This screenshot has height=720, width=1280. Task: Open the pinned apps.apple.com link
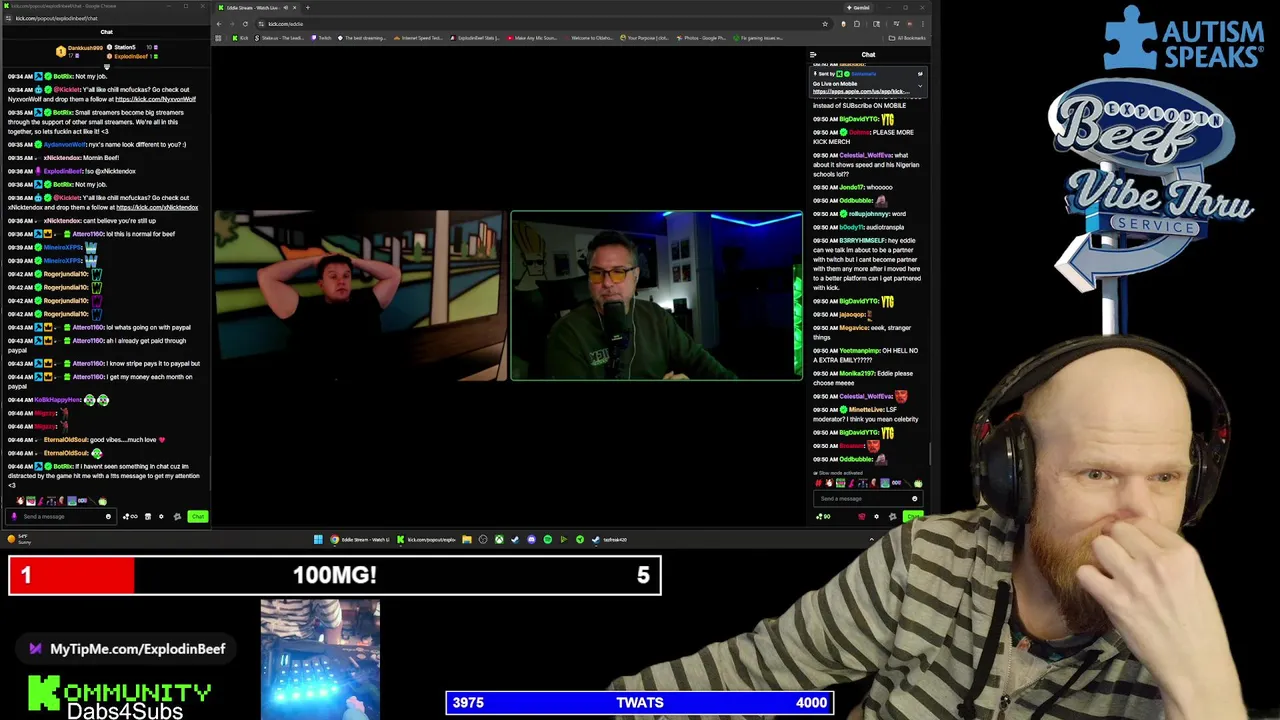coord(862,92)
